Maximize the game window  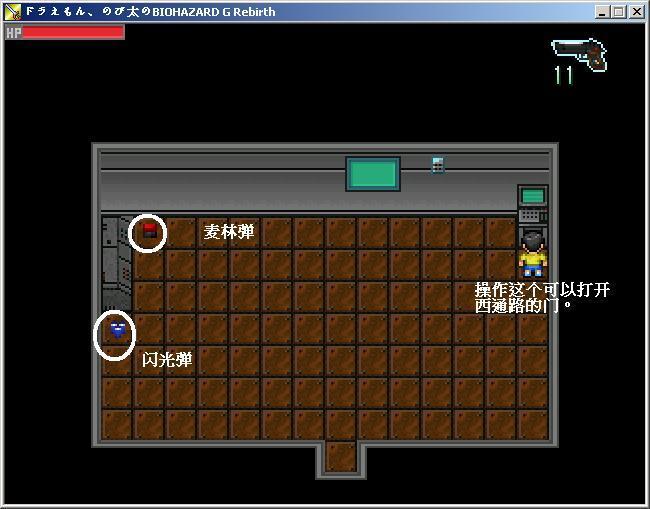coord(618,12)
